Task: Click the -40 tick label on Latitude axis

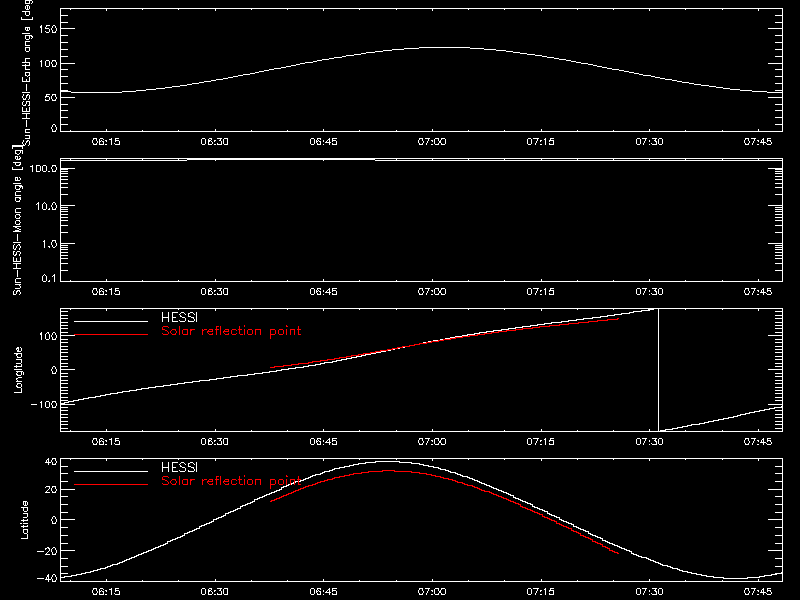Action: click(x=47, y=579)
